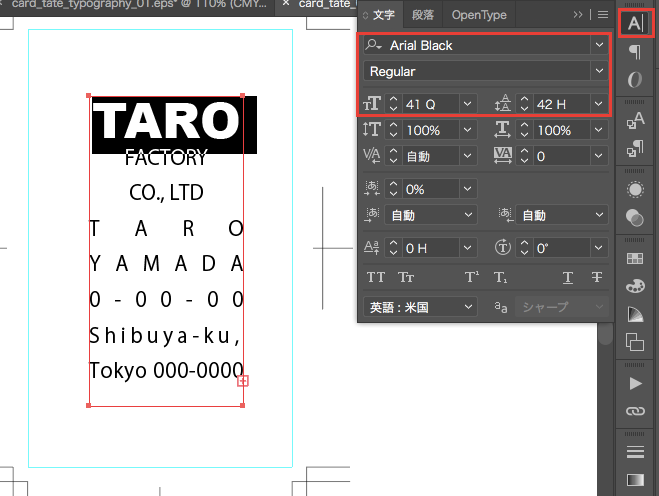
Task: Open the Links panel chain icon
Action: click(x=635, y=411)
